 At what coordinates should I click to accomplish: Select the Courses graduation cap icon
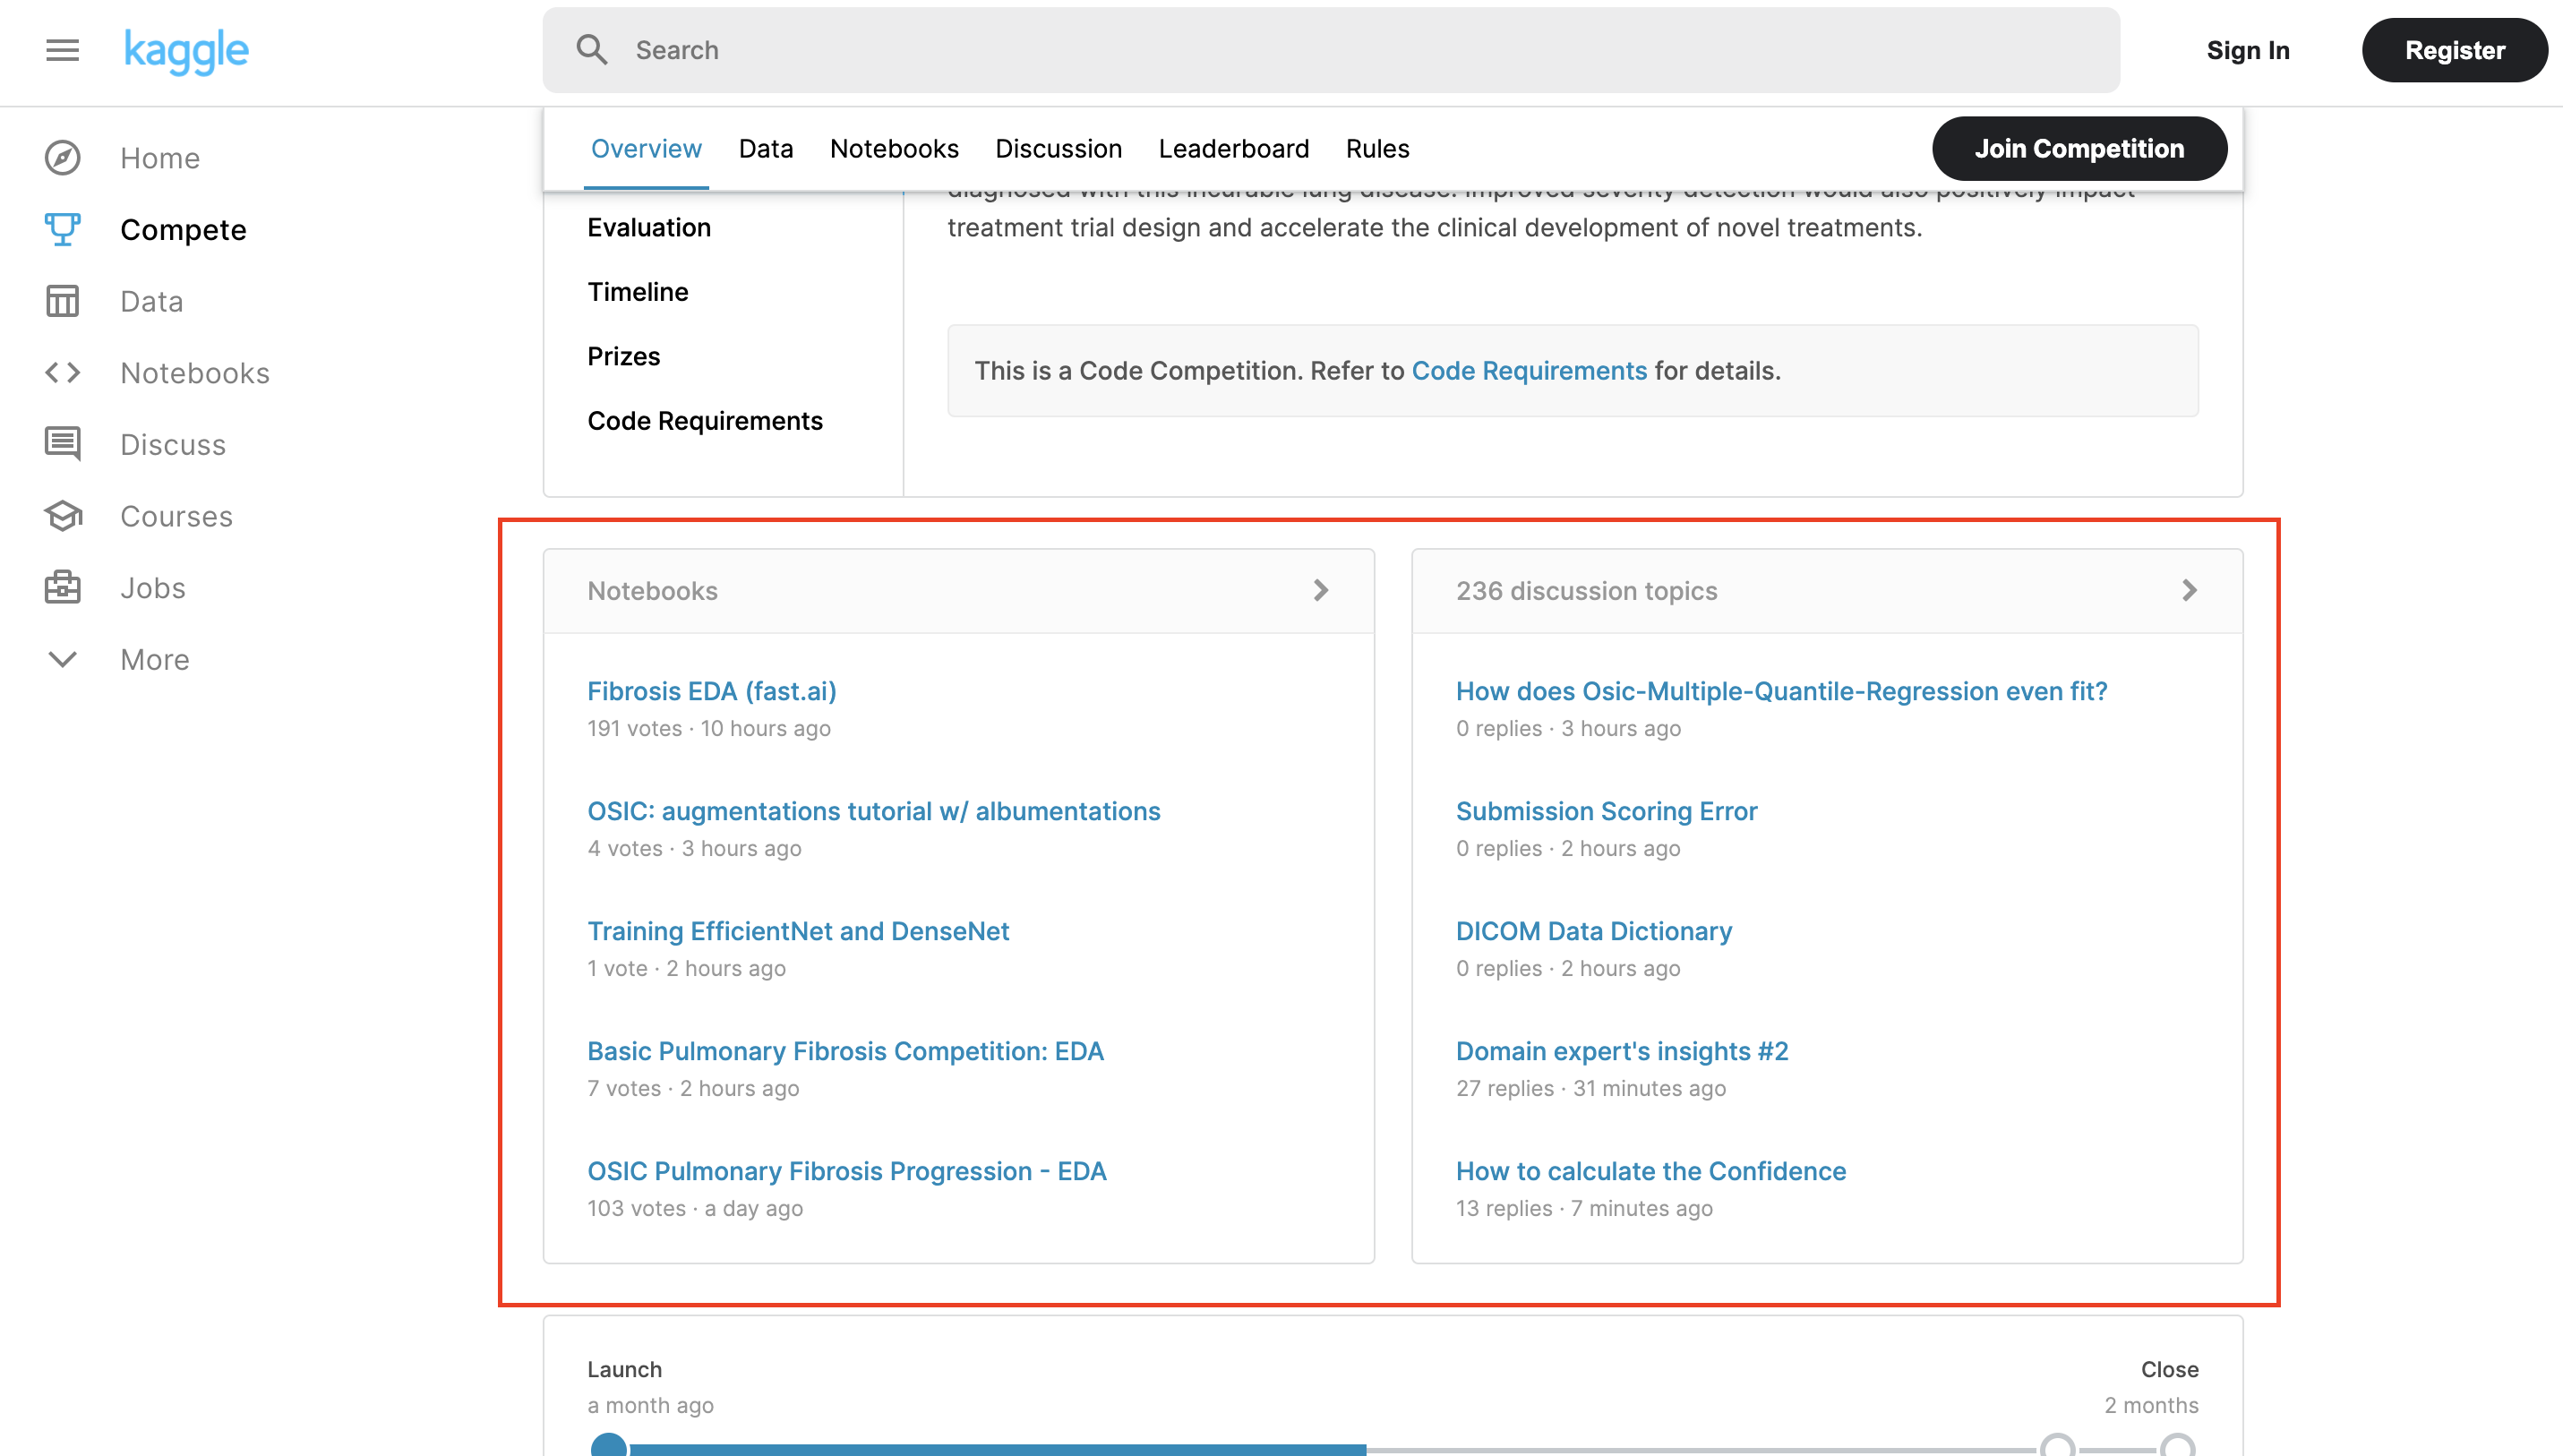click(x=62, y=516)
